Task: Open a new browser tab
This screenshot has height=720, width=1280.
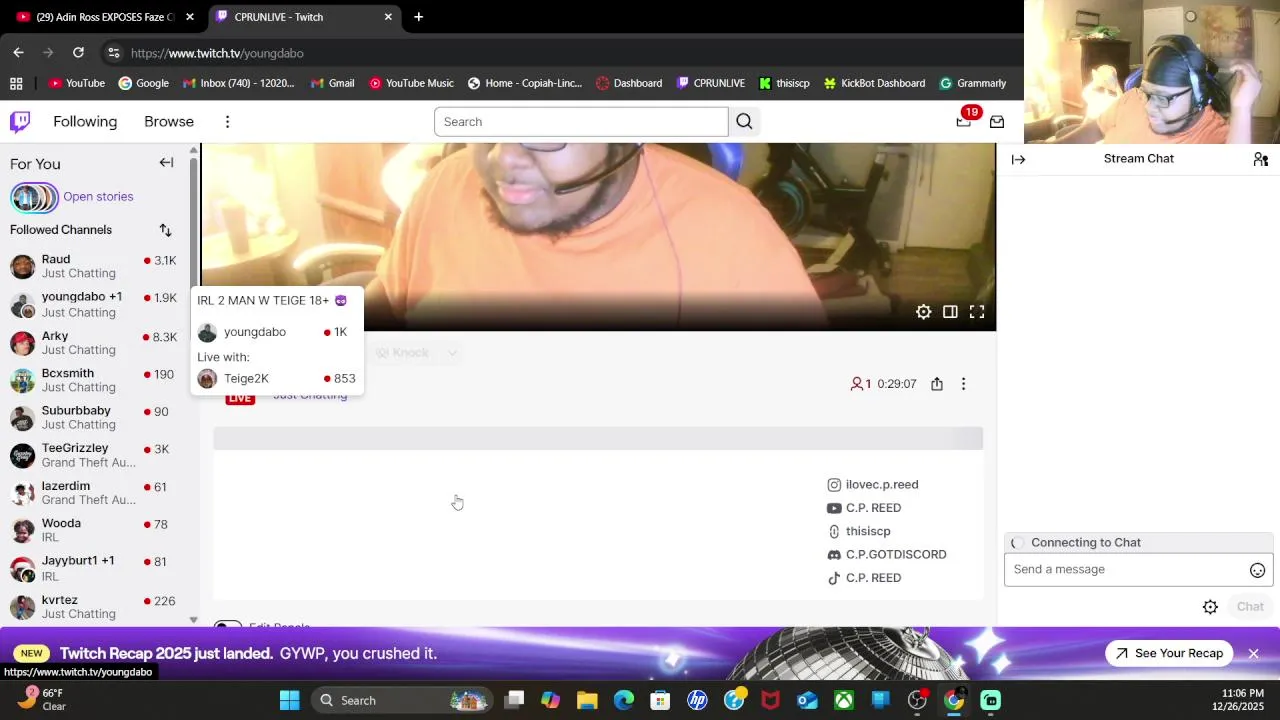Action: point(418,17)
